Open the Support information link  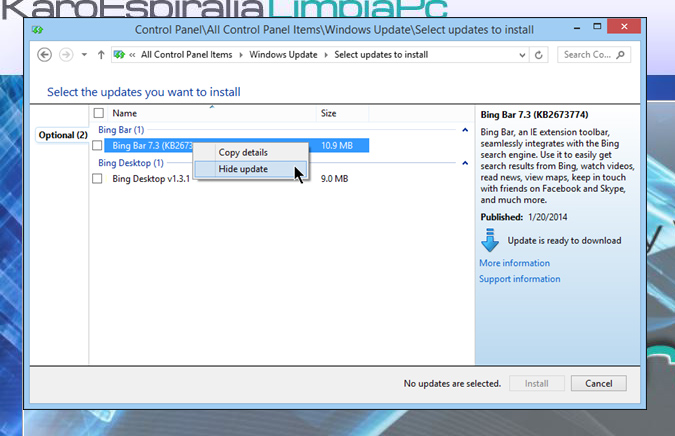point(520,279)
